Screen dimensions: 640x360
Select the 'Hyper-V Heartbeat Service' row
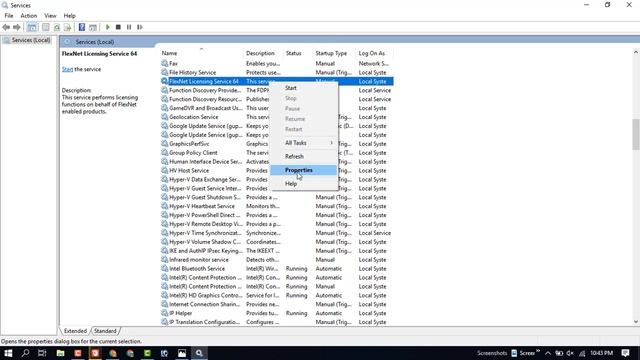coord(276,206)
